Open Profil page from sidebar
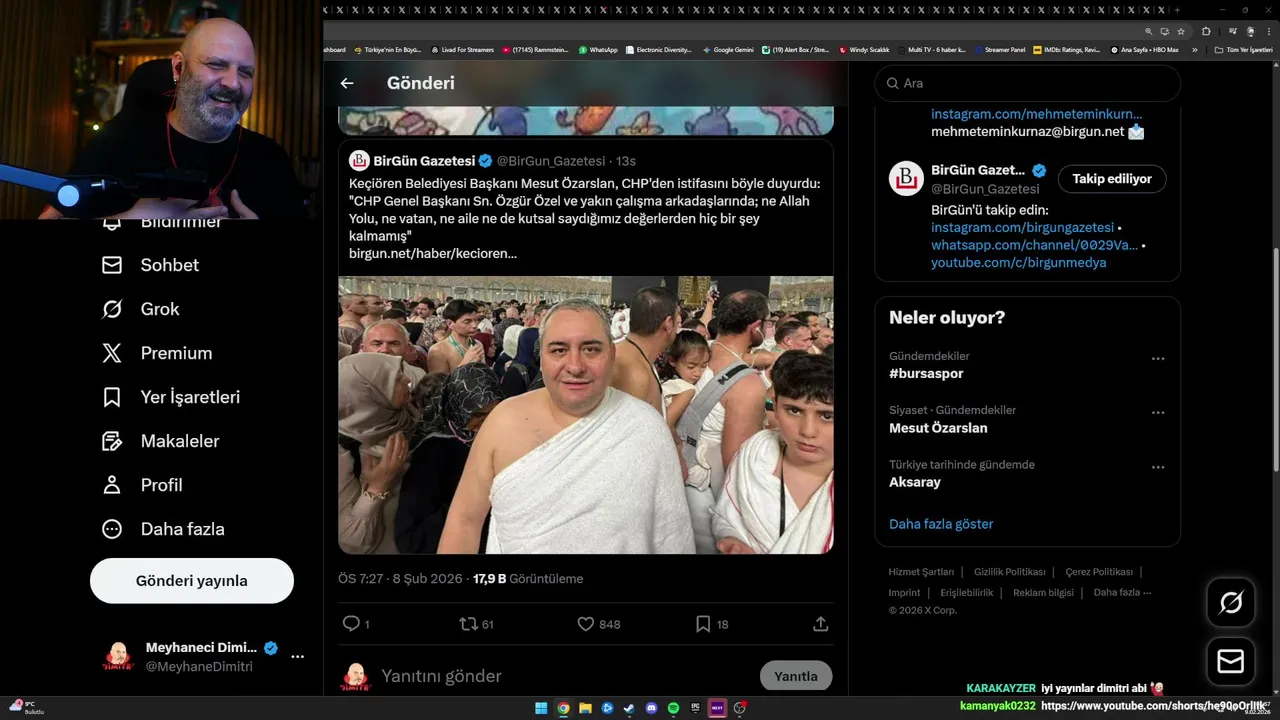This screenshot has height=720, width=1280. tap(142, 485)
